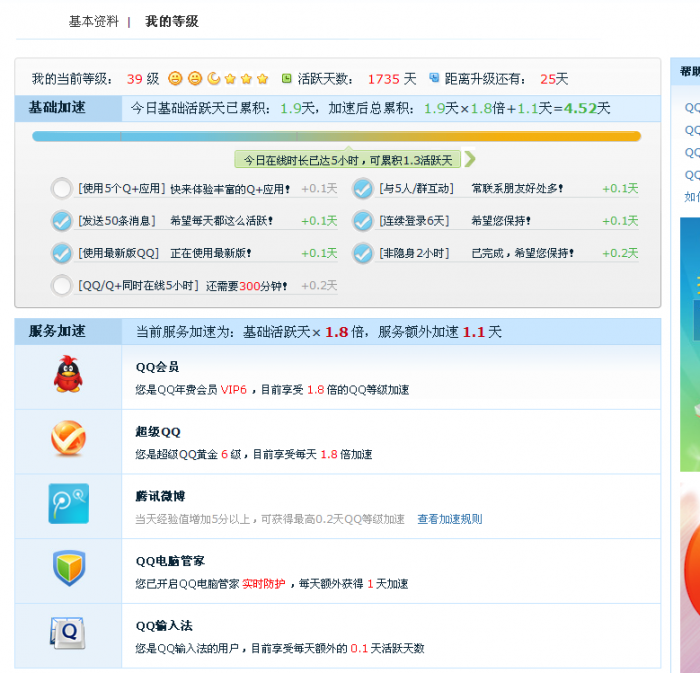Click the first star level icon
Viewport: 700px width, 673px height.
(x=230, y=79)
